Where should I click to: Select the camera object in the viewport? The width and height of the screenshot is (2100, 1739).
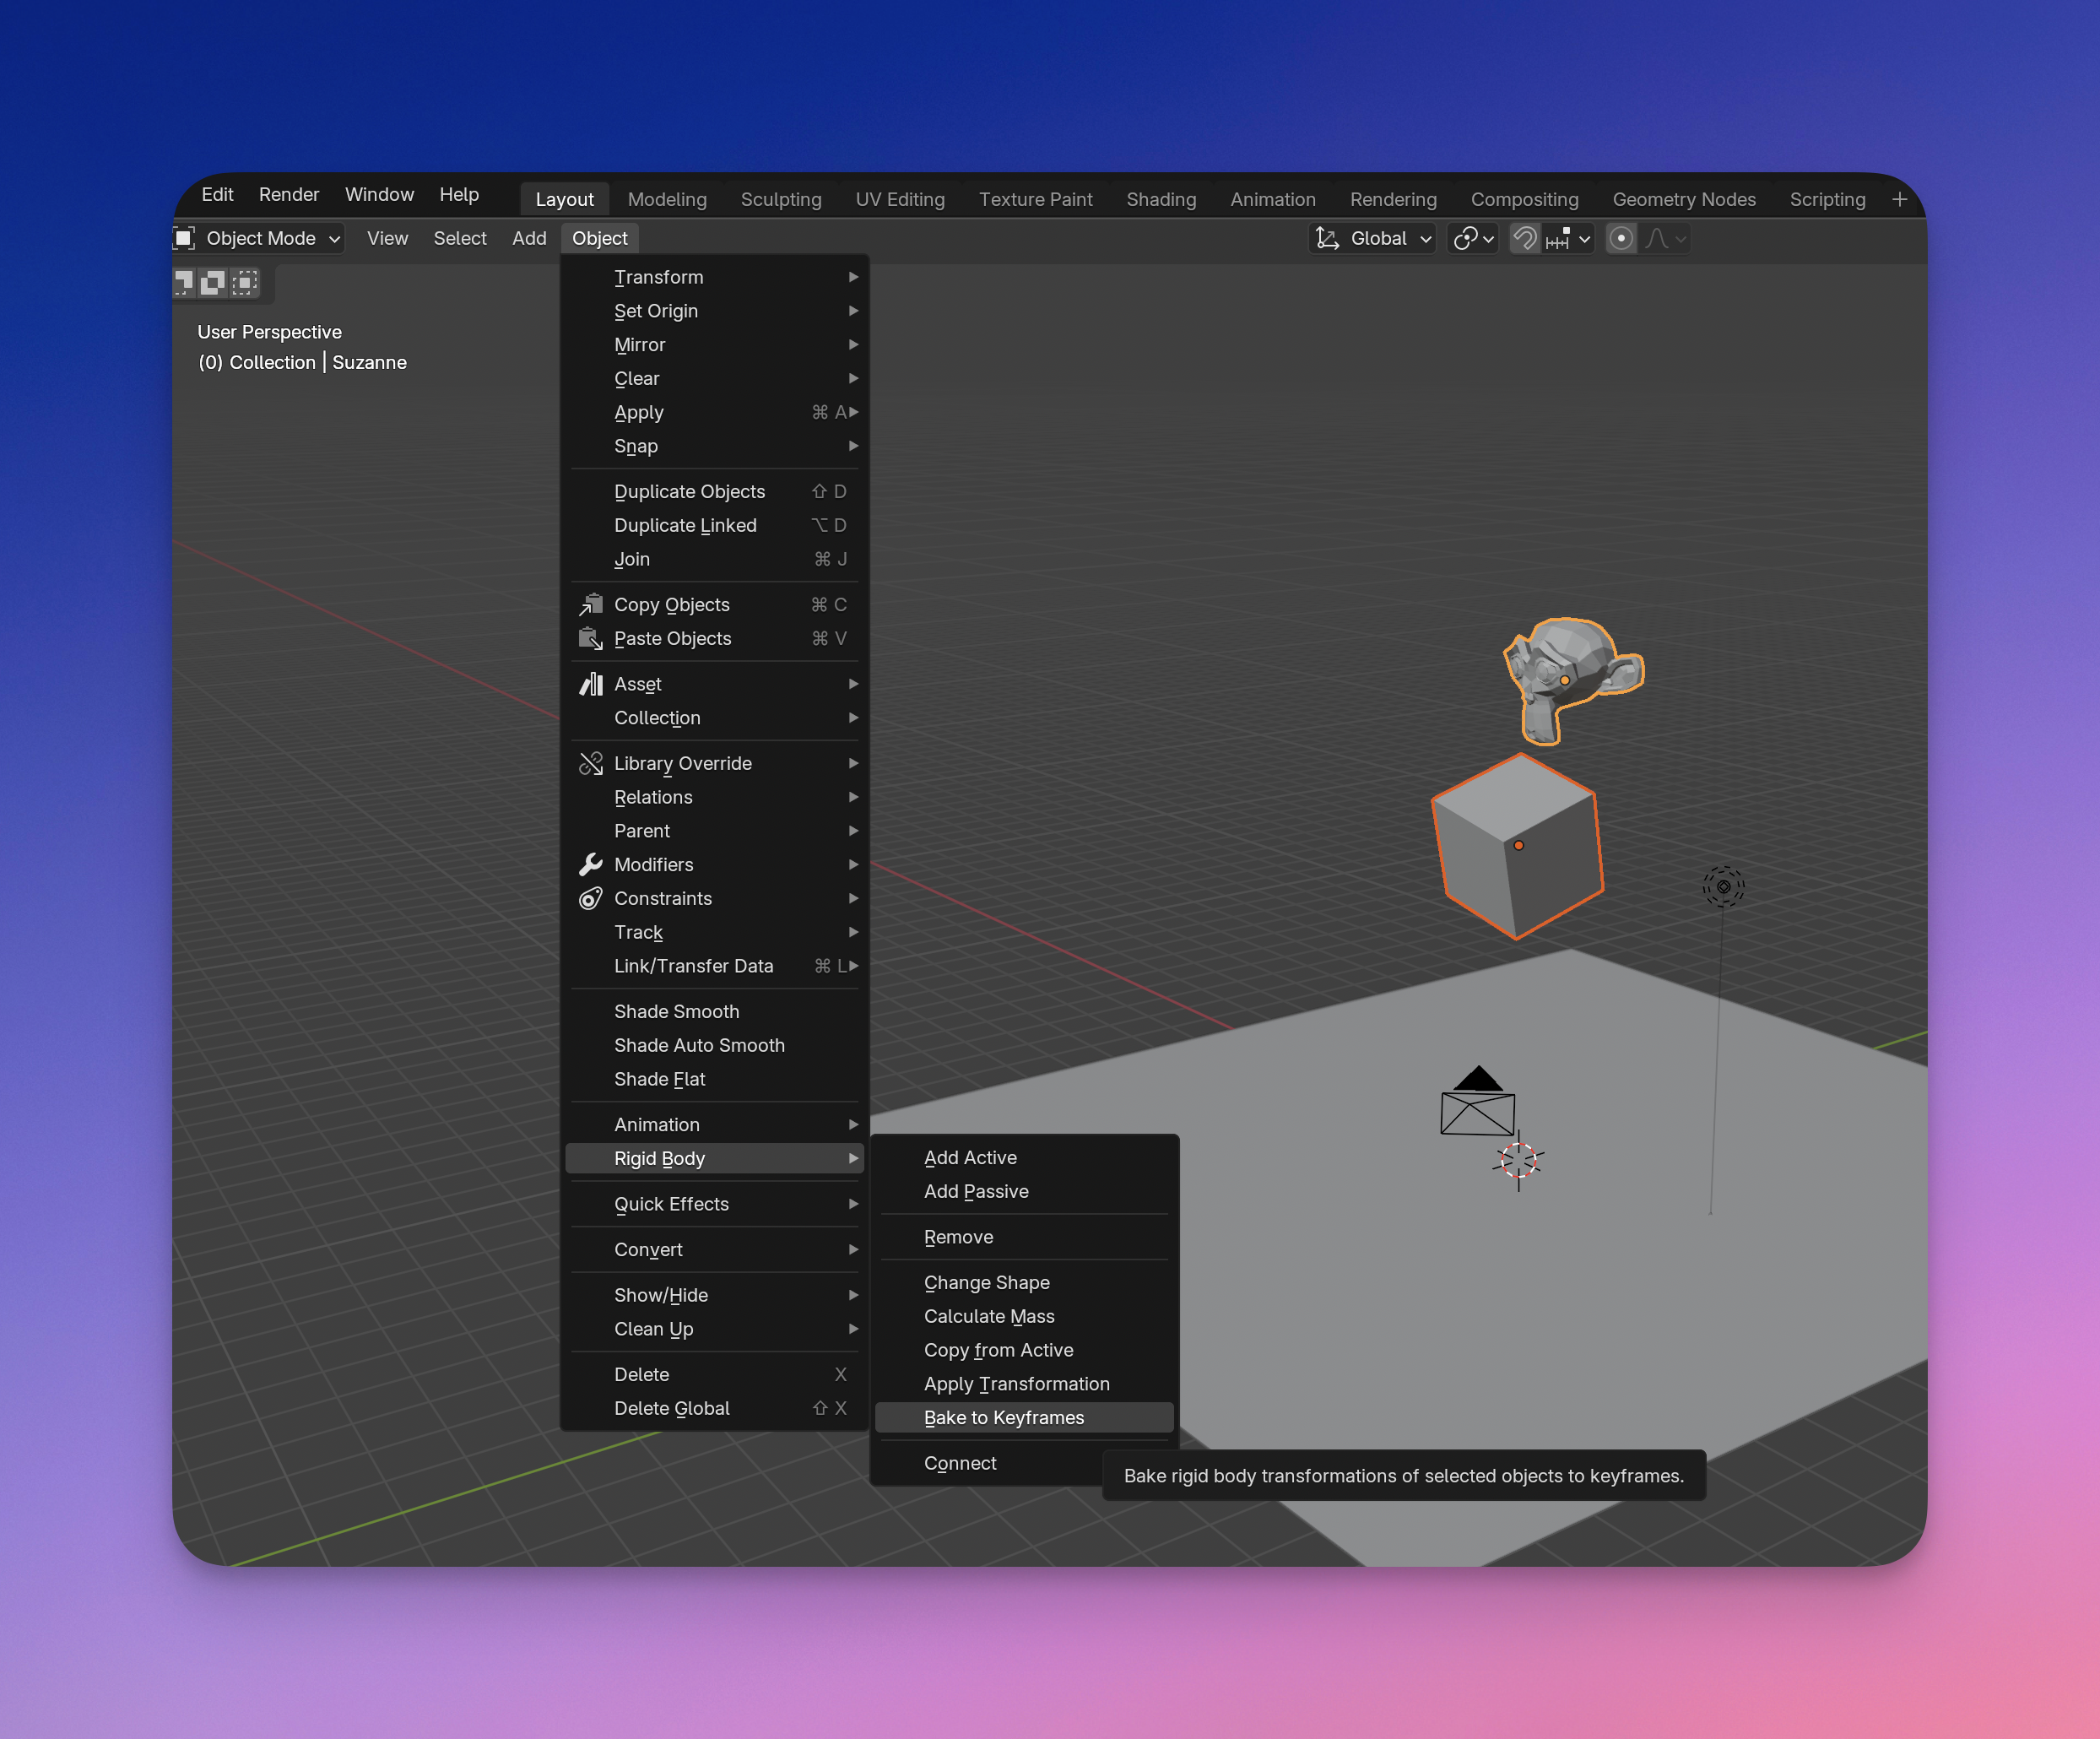pos(1477,1101)
